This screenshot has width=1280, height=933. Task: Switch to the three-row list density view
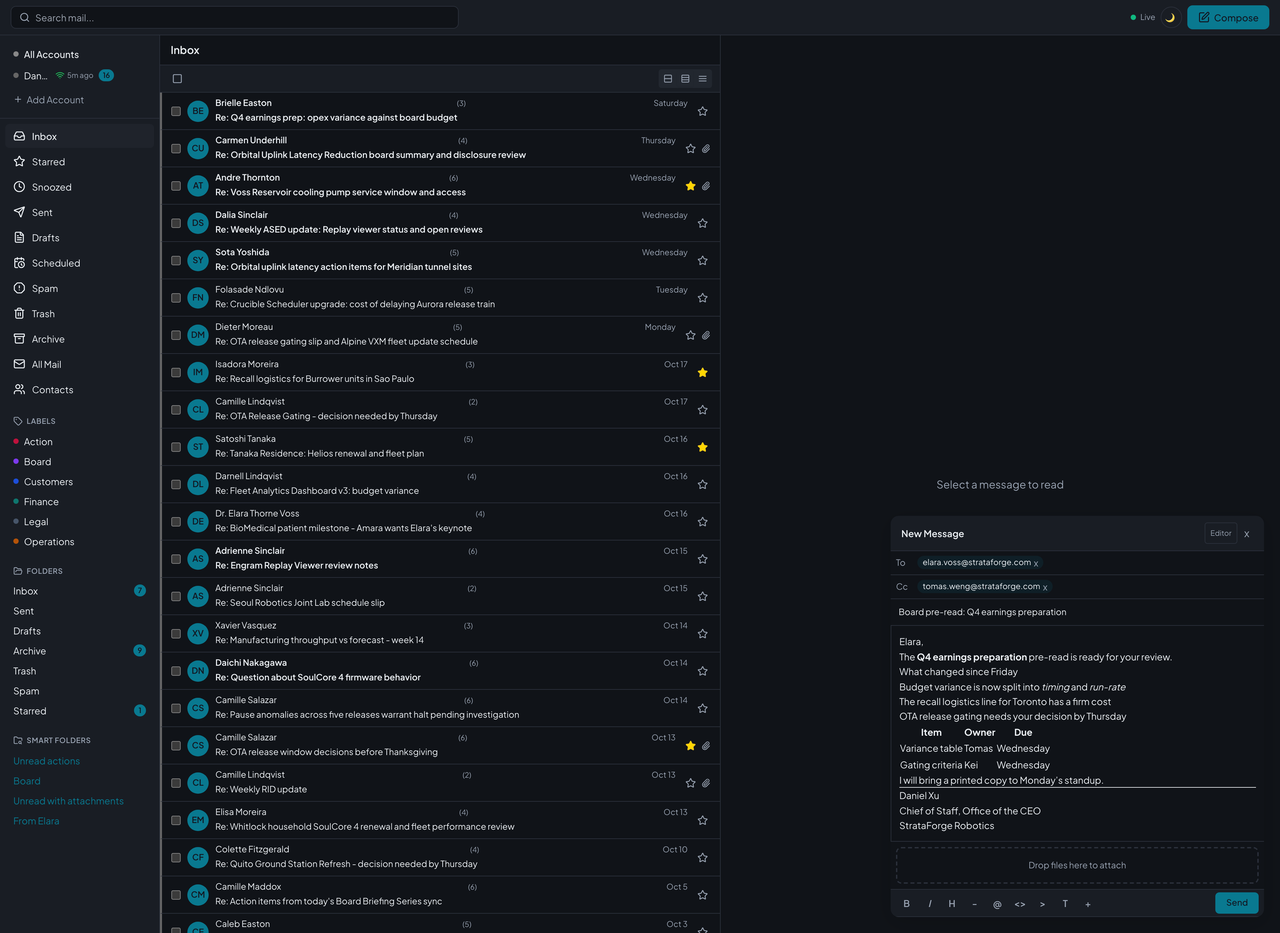[685, 79]
